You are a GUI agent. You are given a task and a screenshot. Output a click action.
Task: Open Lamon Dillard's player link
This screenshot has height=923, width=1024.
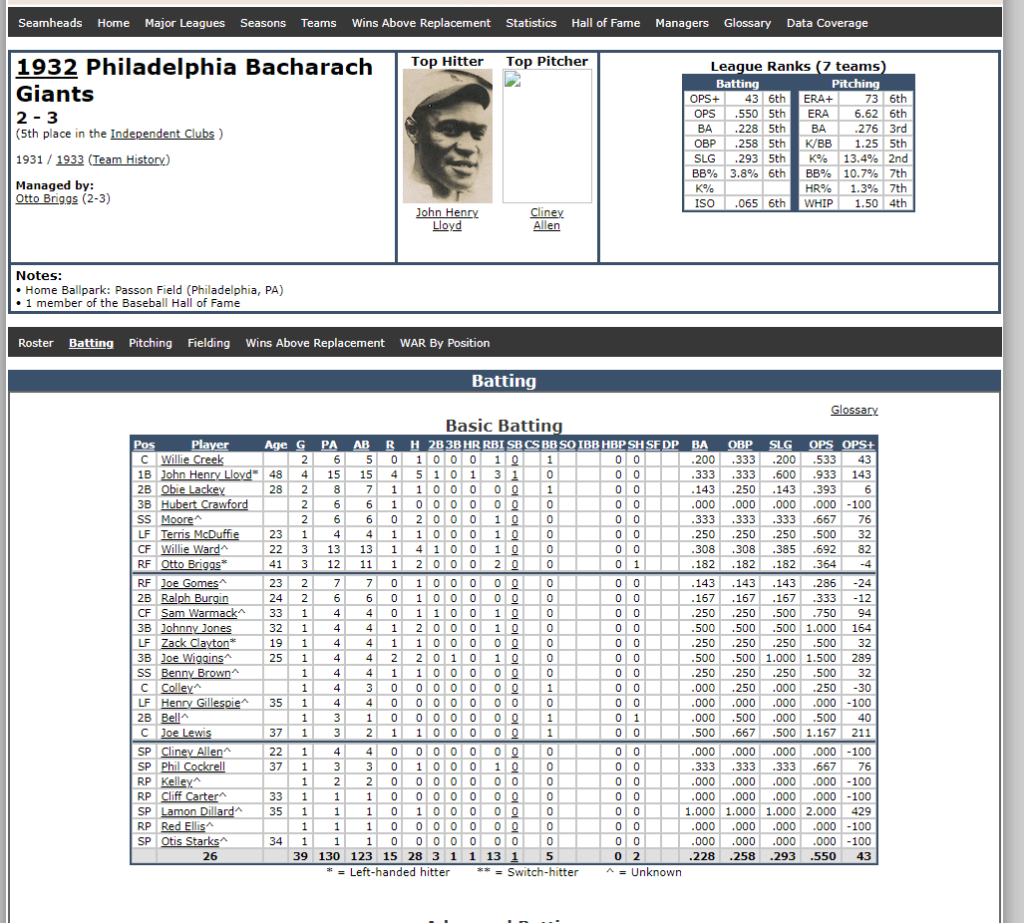pos(196,811)
